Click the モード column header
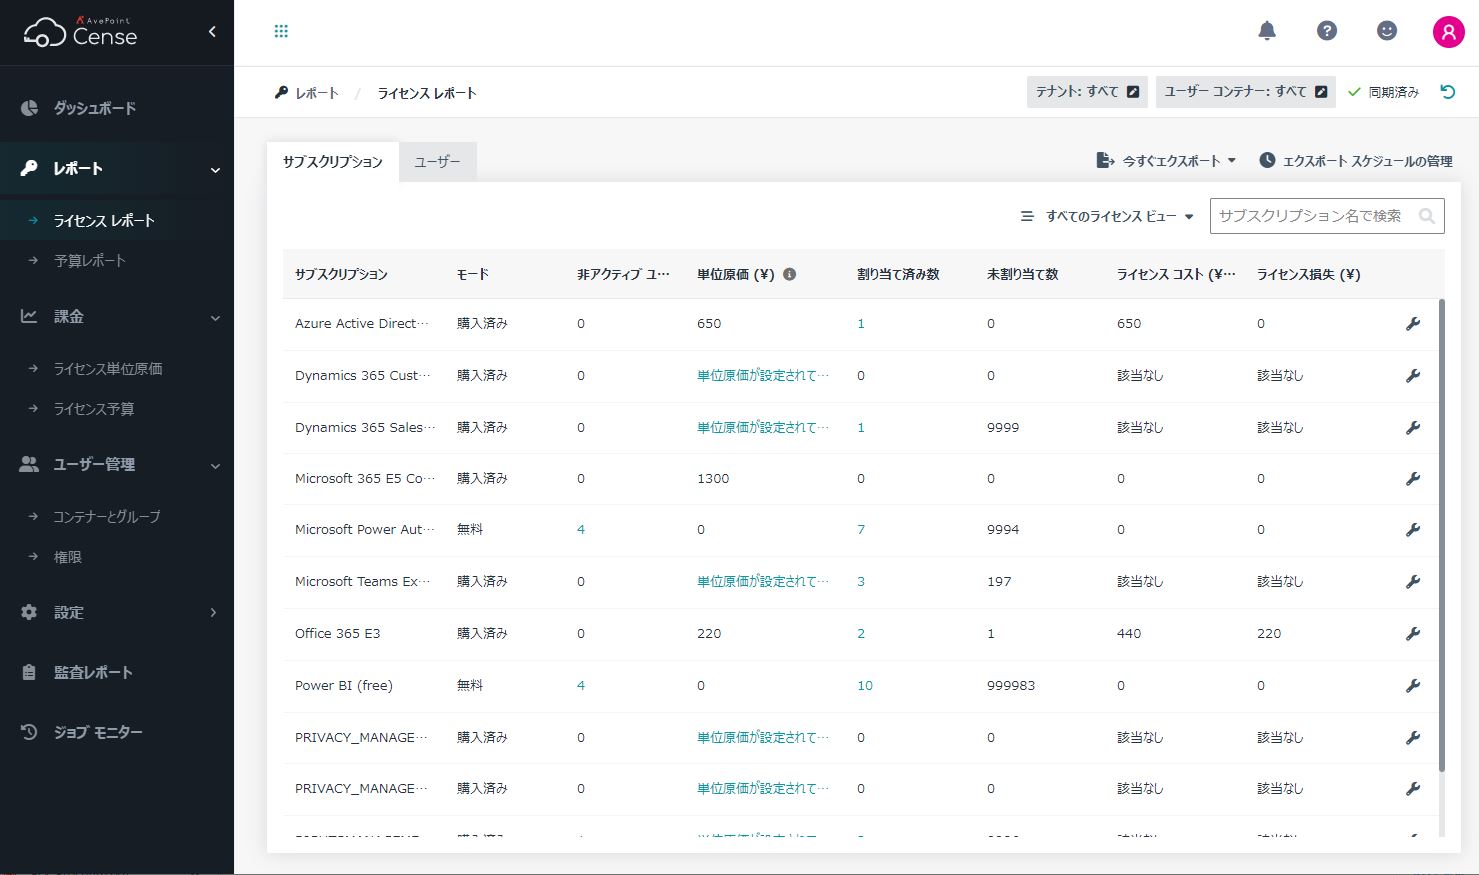 (x=473, y=274)
